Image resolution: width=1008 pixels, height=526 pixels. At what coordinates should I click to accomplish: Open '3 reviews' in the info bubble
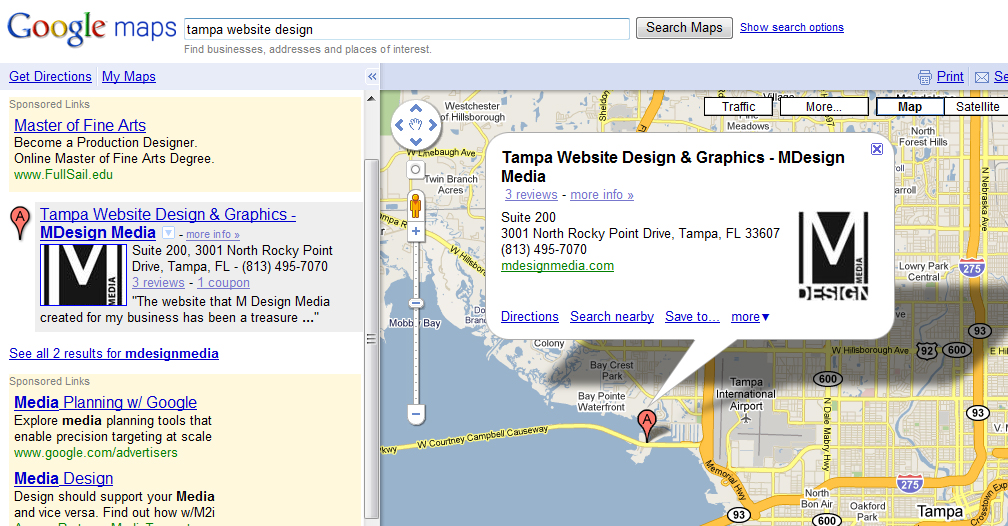[531, 194]
